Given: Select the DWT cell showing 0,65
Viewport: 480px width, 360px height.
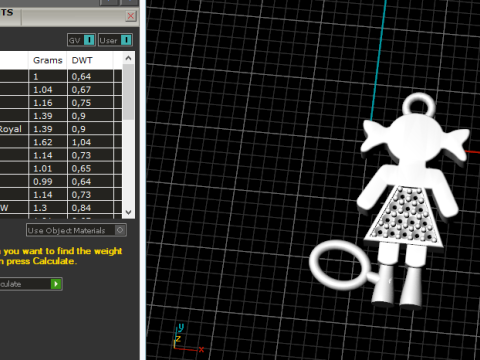Looking at the screenshot, I should (90, 169).
